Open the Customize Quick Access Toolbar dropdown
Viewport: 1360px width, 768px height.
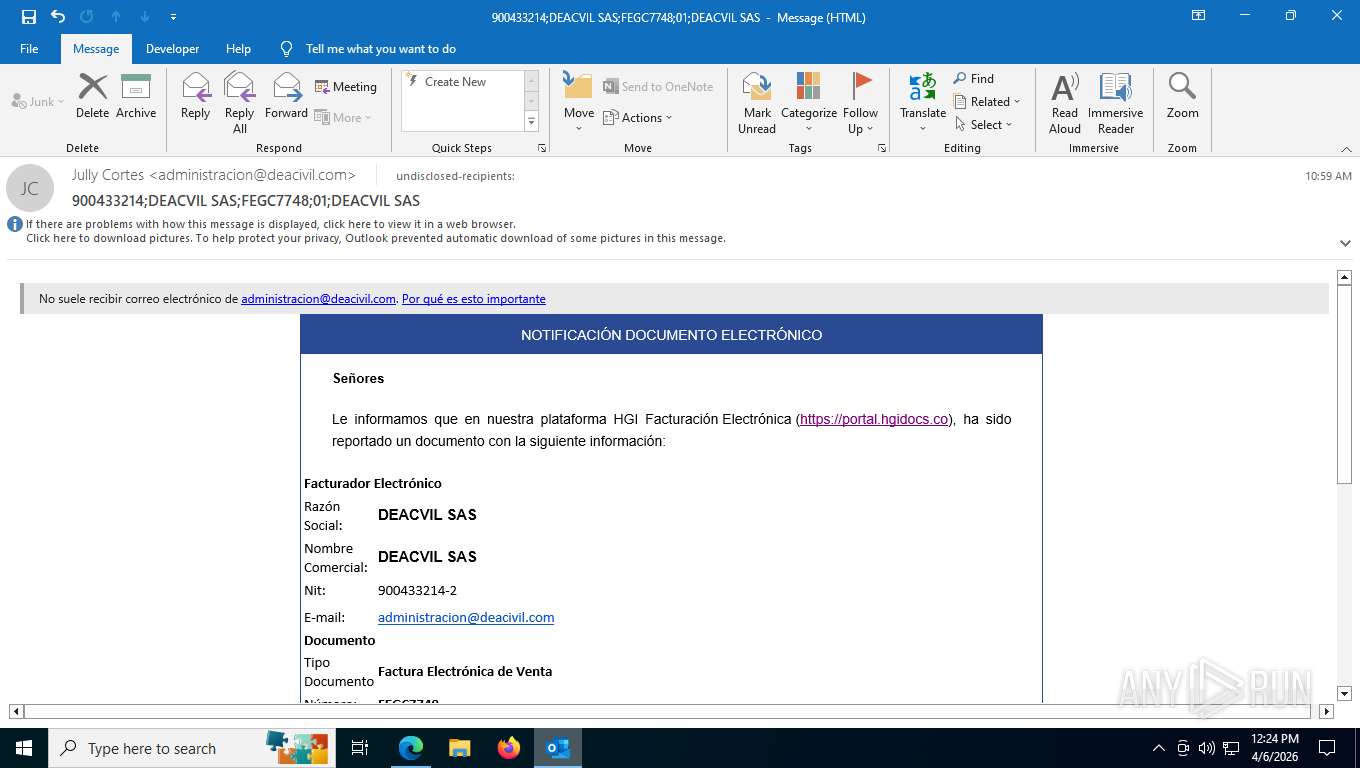174,17
